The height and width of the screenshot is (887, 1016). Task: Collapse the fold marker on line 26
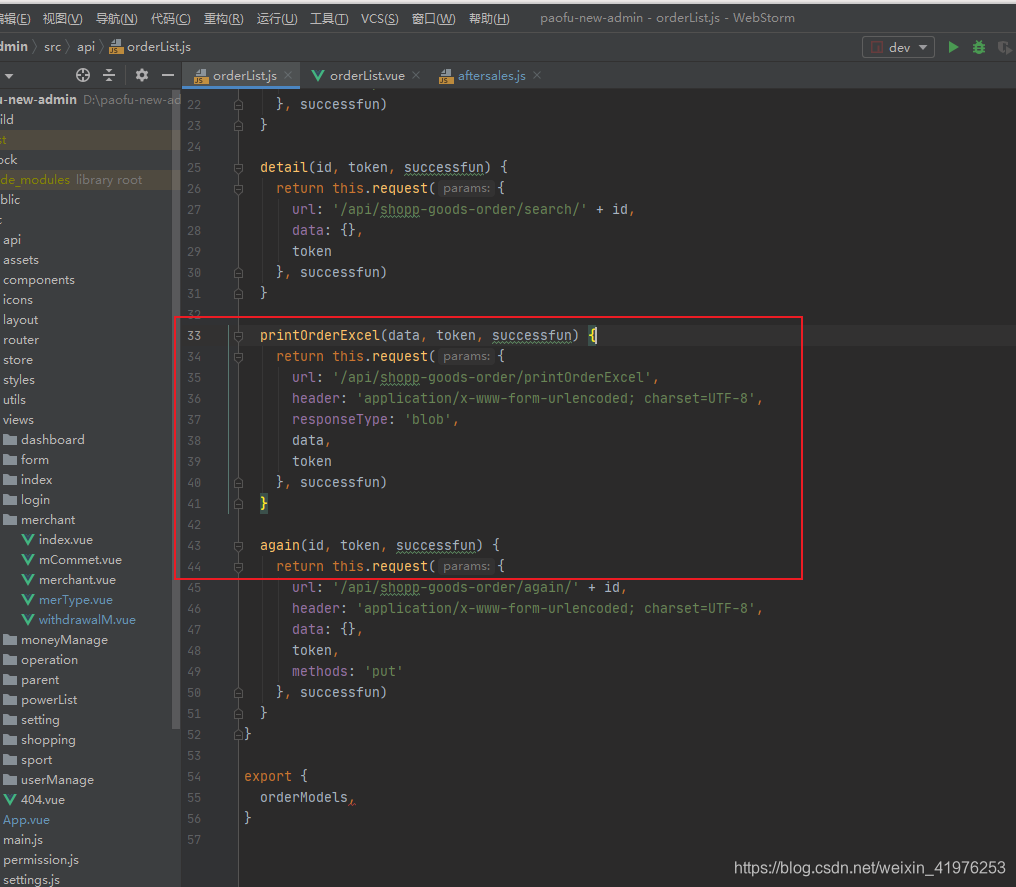(238, 189)
